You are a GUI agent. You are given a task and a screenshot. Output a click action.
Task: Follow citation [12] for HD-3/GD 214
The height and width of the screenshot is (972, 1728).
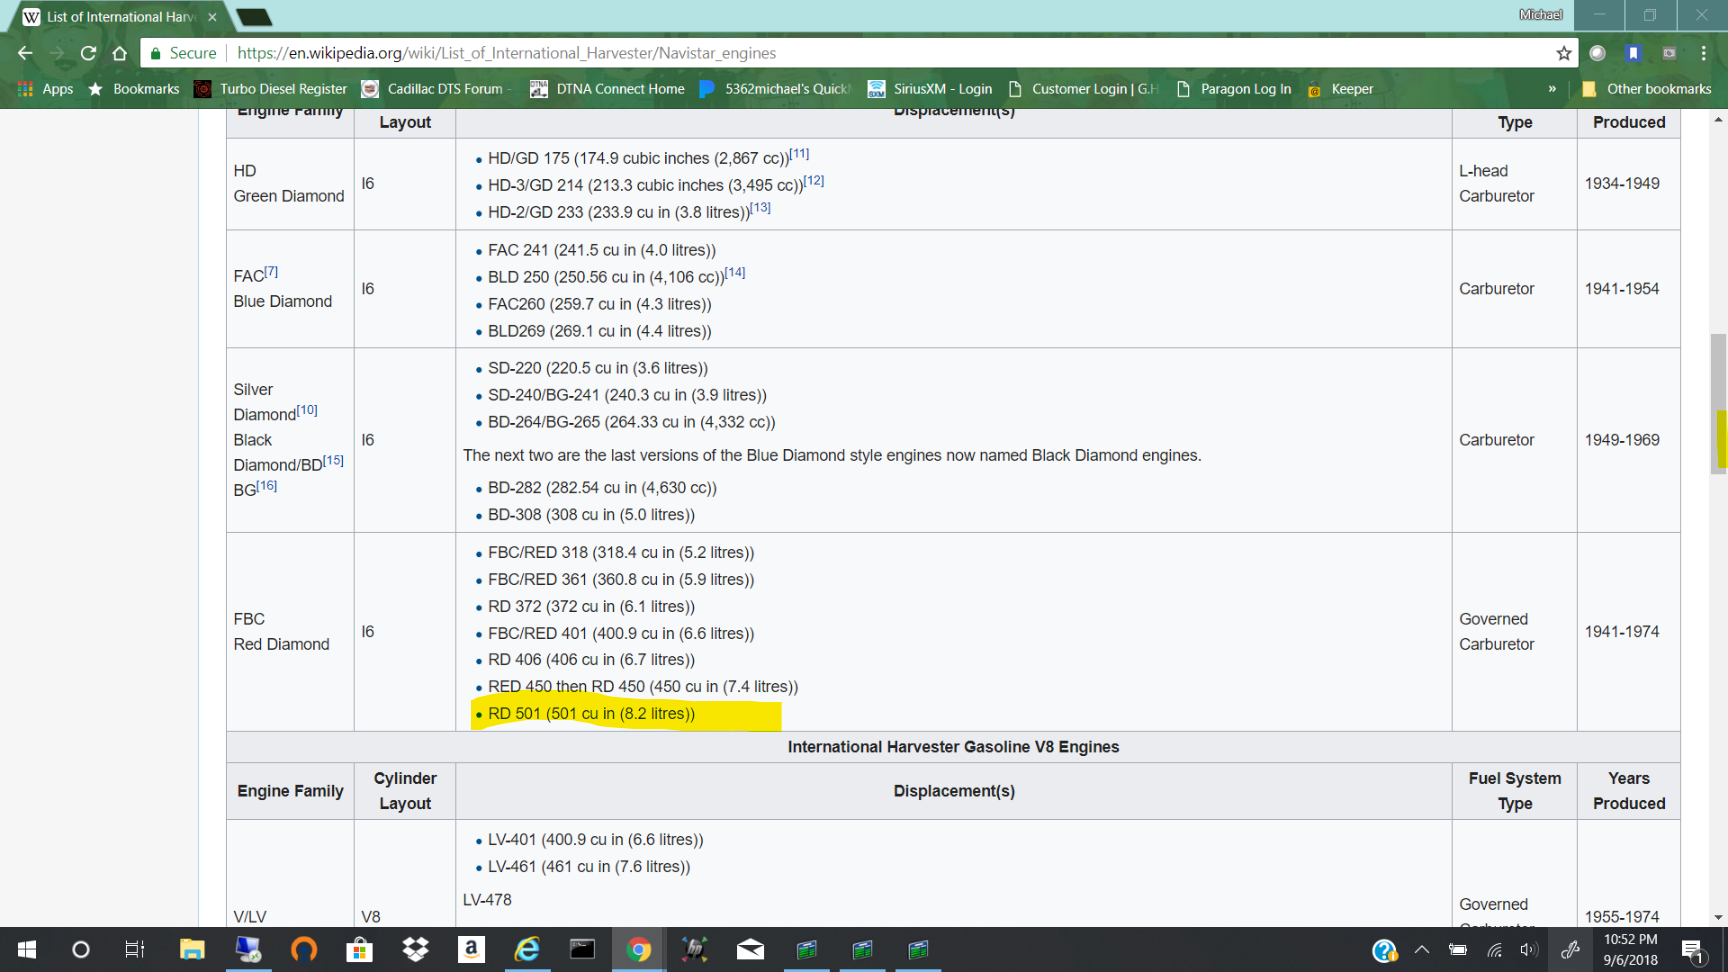[814, 181]
